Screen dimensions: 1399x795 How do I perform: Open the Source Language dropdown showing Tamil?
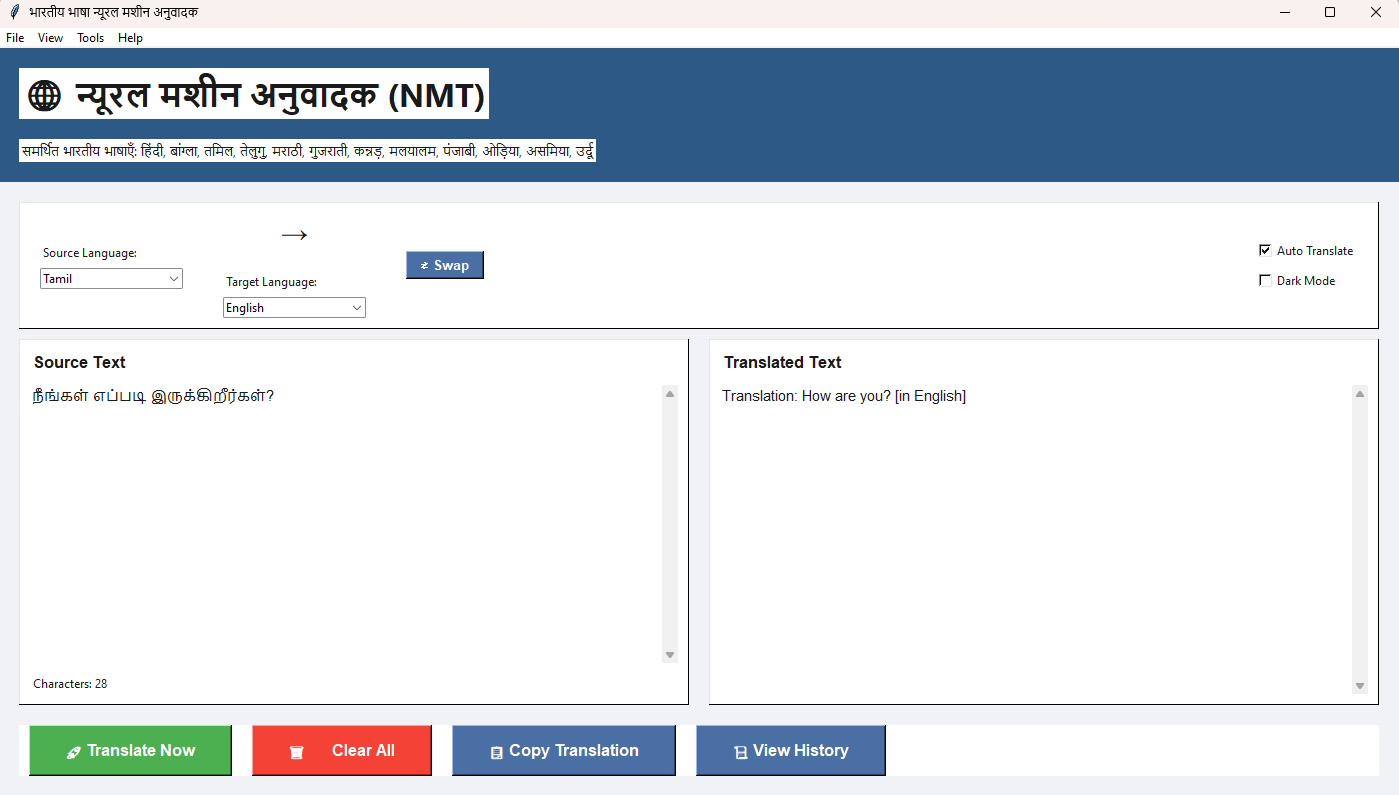(111, 279)
